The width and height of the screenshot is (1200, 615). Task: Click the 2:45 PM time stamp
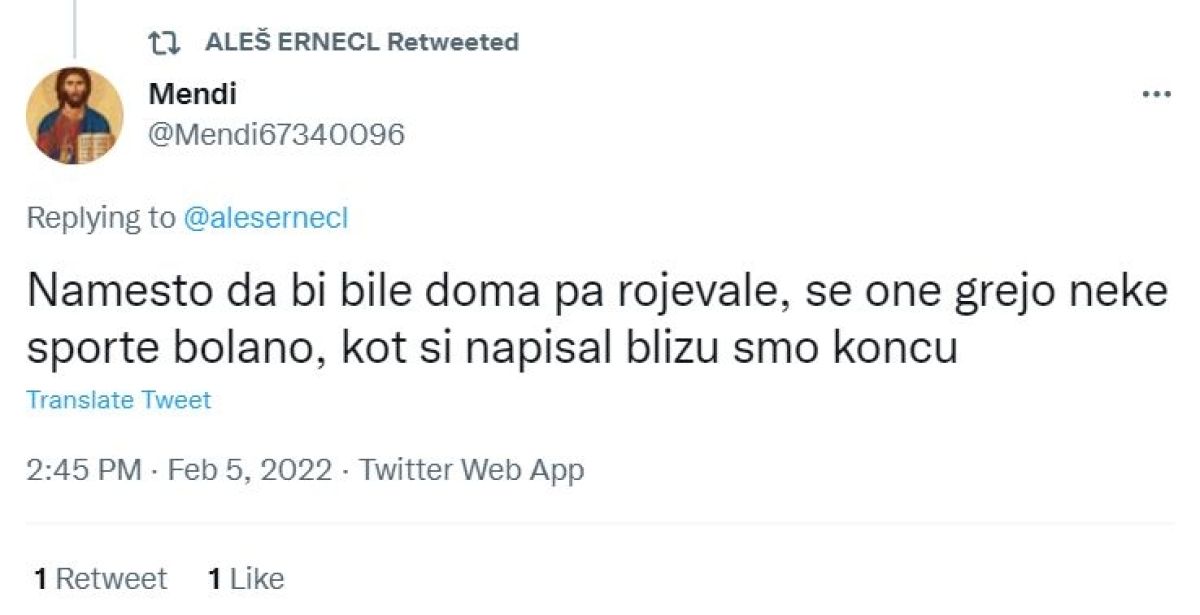pos(84,470)
